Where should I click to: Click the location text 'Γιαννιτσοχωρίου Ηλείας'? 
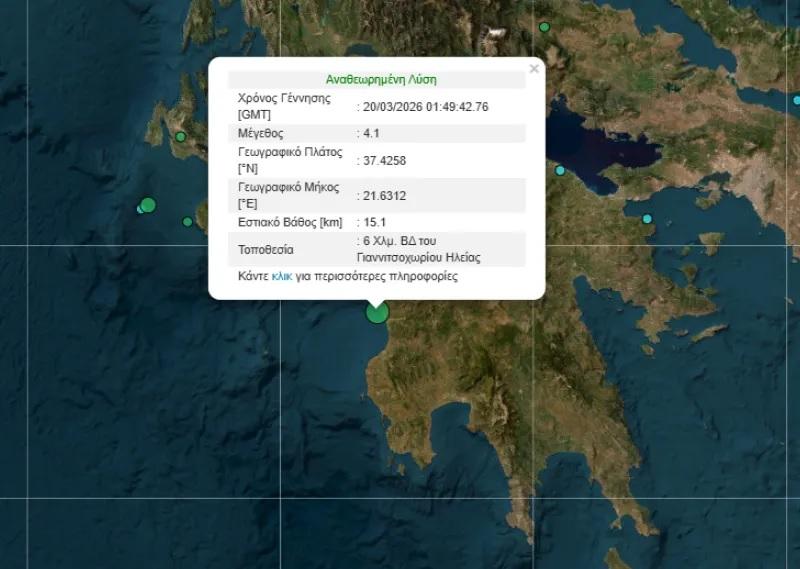pos(418,258)
